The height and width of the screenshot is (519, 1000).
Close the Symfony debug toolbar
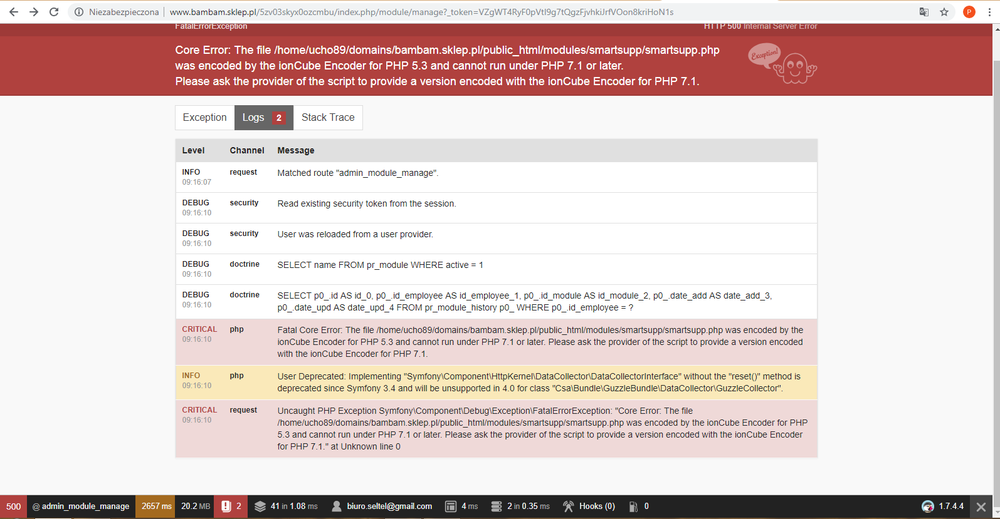981,507
